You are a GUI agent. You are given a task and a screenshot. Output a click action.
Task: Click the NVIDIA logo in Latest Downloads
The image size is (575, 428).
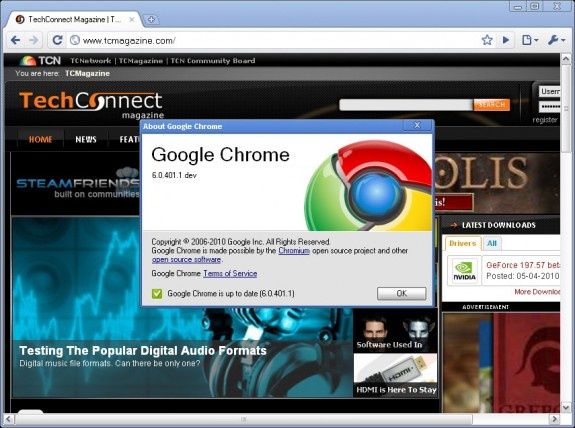tap(464, 271)
